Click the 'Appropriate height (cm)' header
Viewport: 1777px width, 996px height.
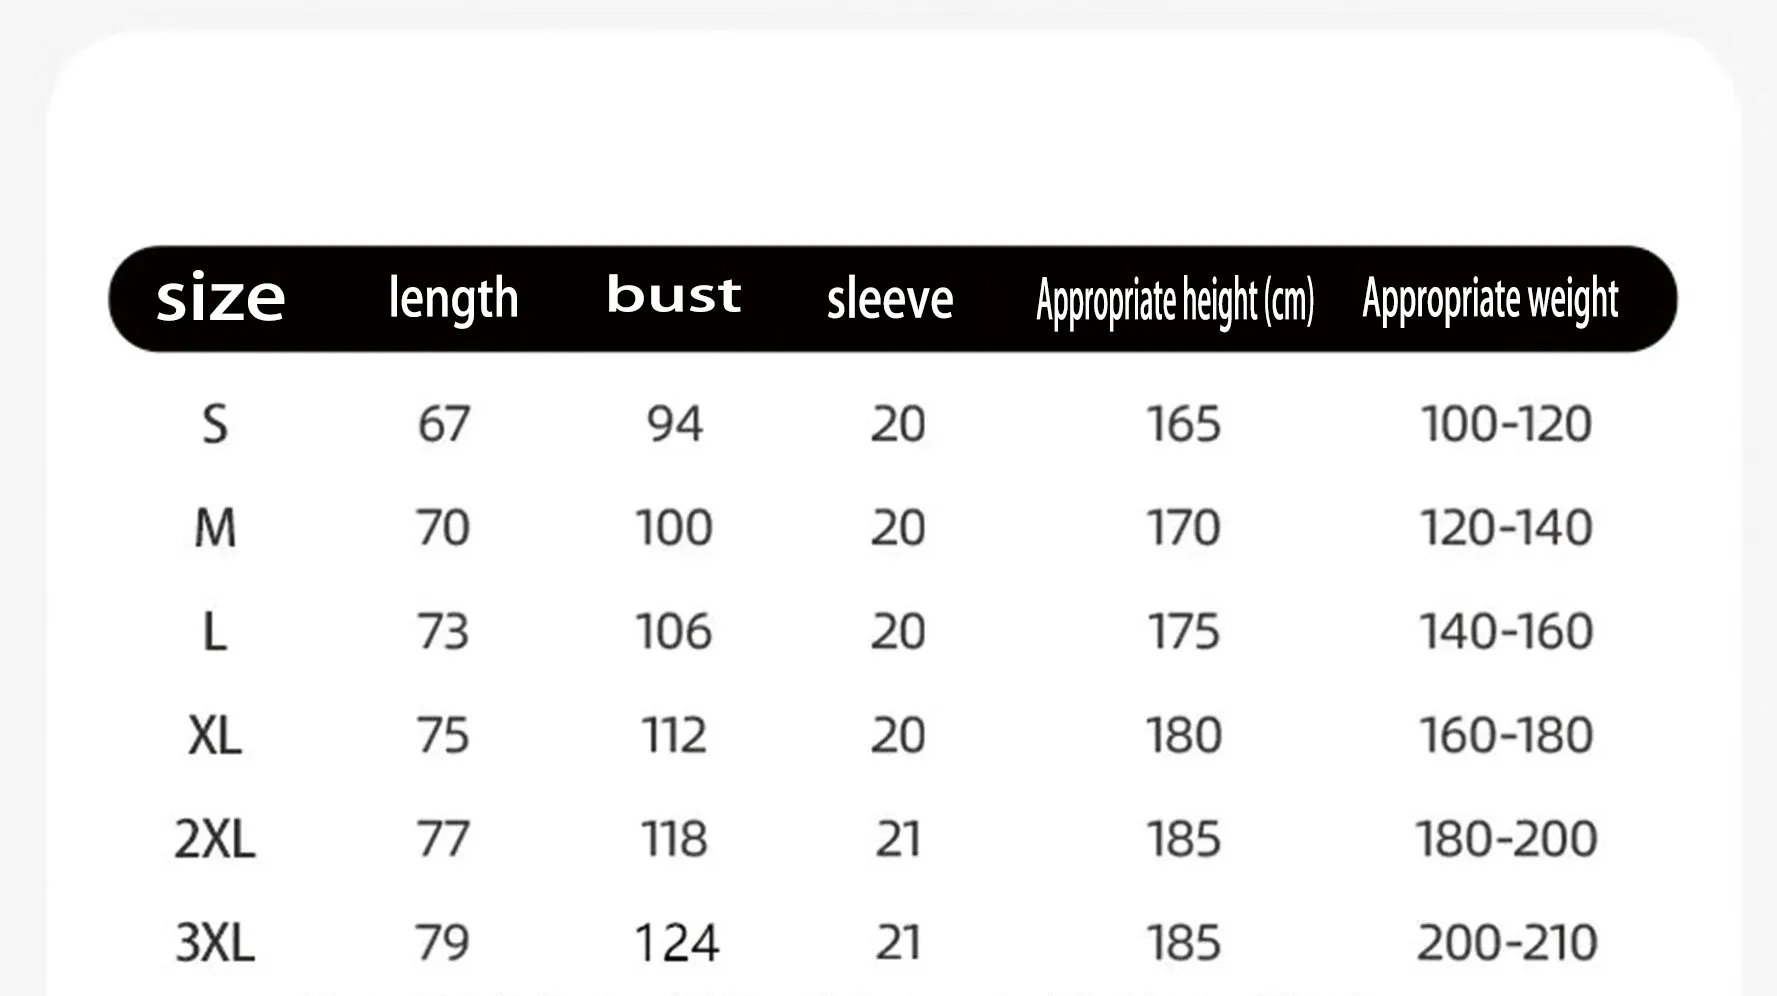(1175, 301)
